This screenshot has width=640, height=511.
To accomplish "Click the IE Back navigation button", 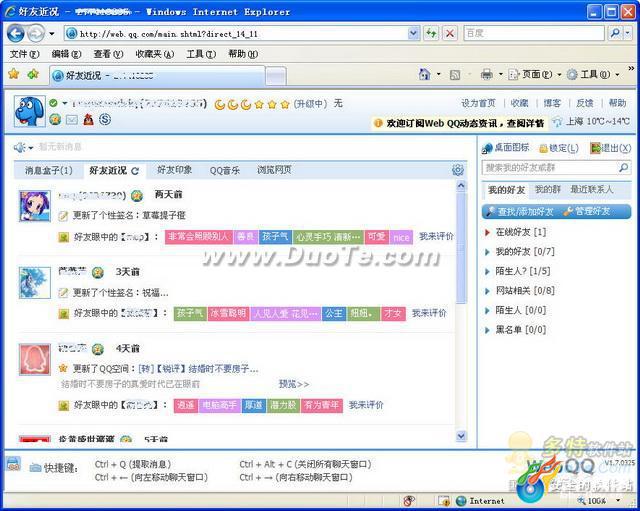I will [x=16, y=33].
